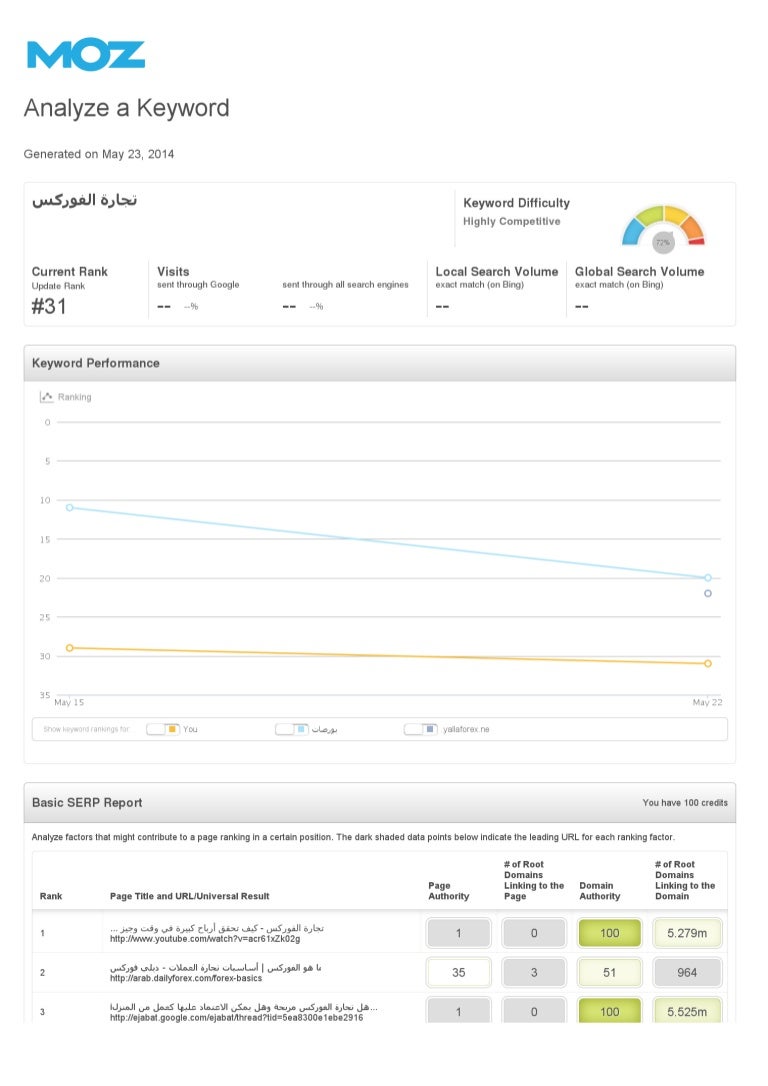
Task: Click the '#31' current rank value
Action: point(49,306)
